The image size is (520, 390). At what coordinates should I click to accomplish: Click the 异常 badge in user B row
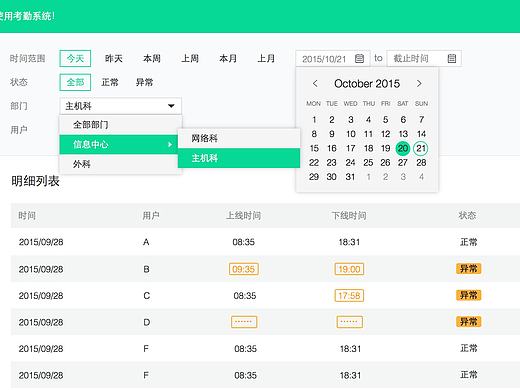468,269
